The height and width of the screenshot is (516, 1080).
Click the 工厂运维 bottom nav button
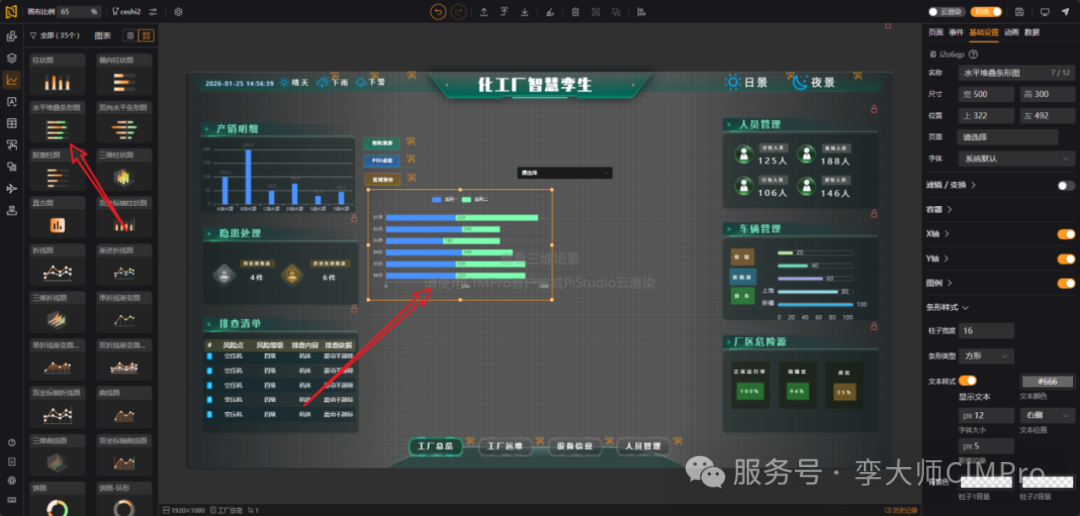pyautogui.click(x=504, y=446)
